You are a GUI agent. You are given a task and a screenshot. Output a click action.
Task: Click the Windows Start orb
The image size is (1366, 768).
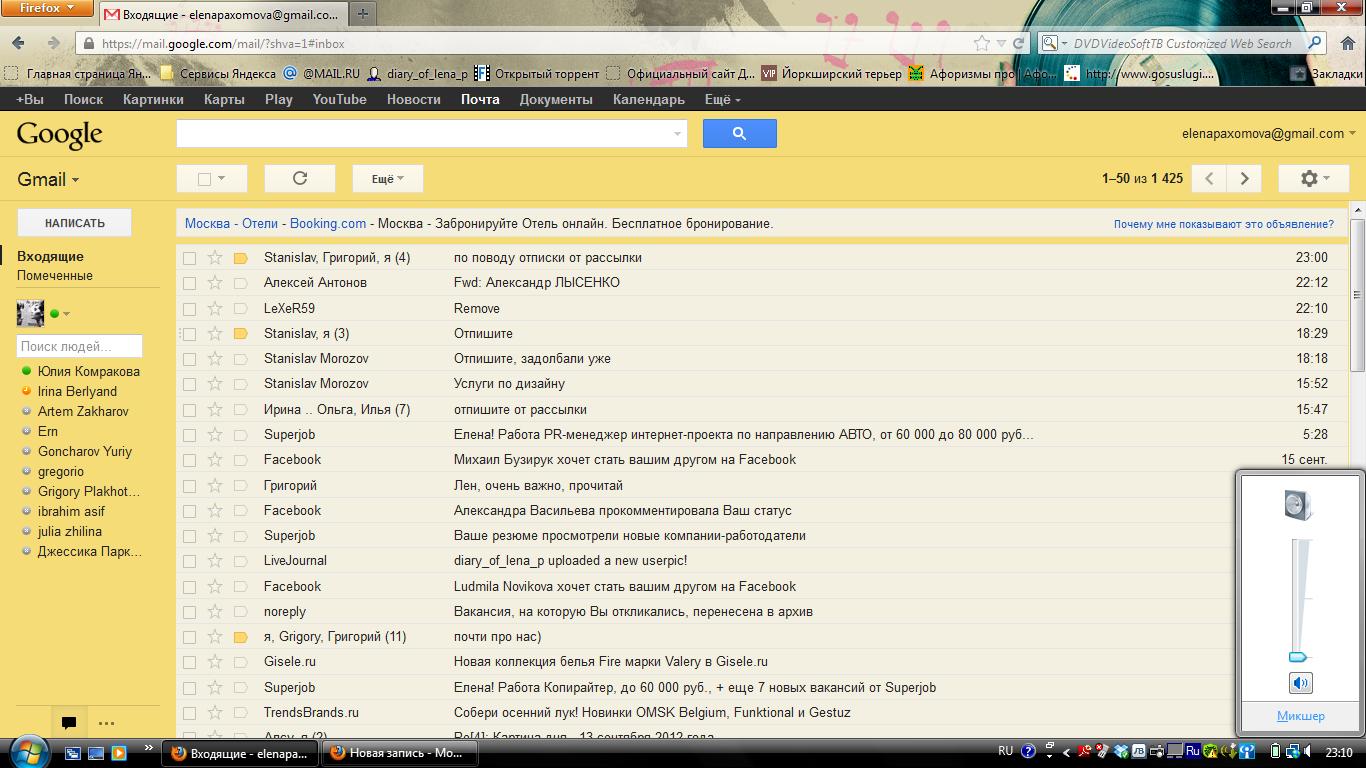click(x=28, y=751)
